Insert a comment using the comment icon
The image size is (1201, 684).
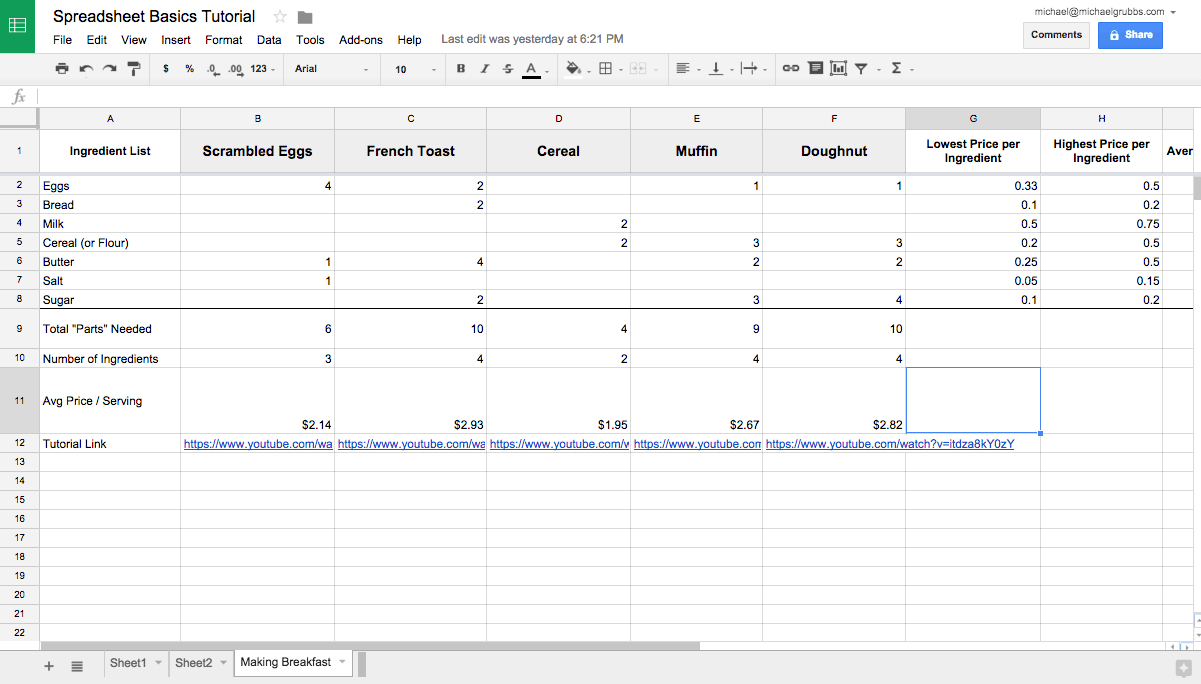coord(817,68)
